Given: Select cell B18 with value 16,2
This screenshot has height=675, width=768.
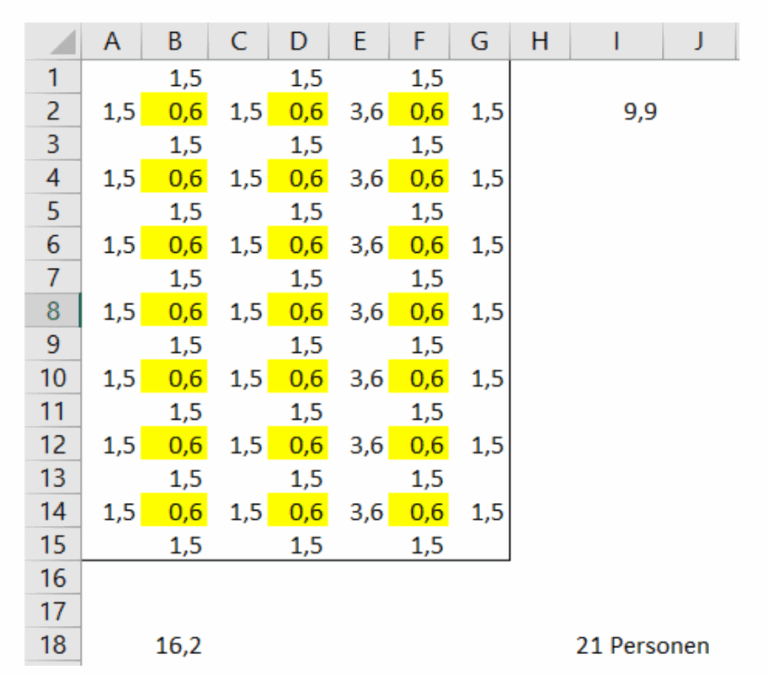Looking at the screenshot, I should [179, 646].
